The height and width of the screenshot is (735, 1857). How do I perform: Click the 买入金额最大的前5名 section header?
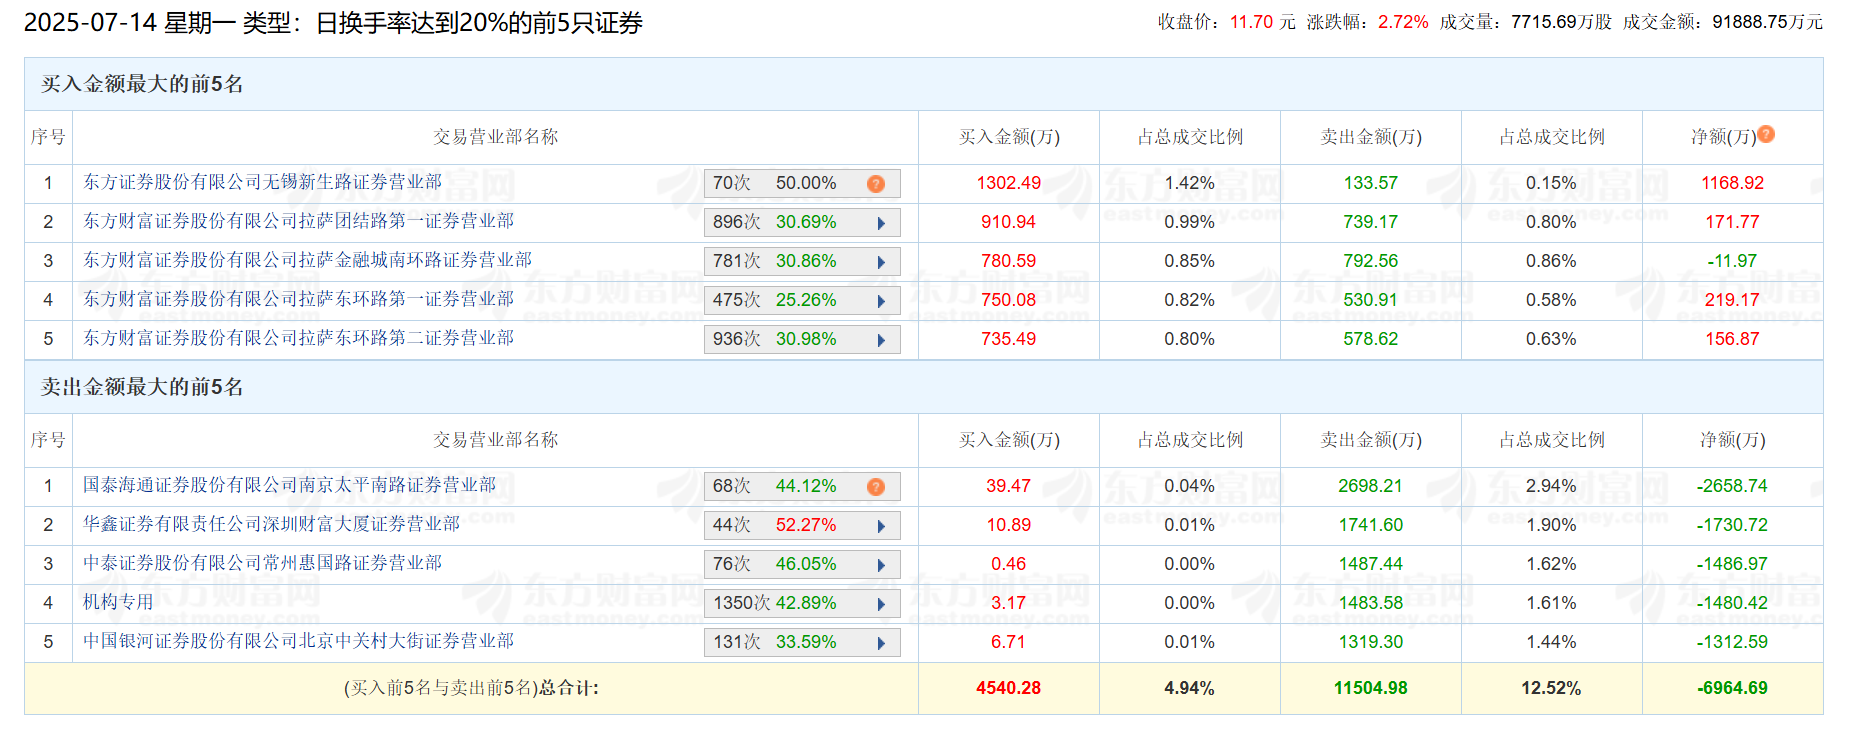(142, 84)
